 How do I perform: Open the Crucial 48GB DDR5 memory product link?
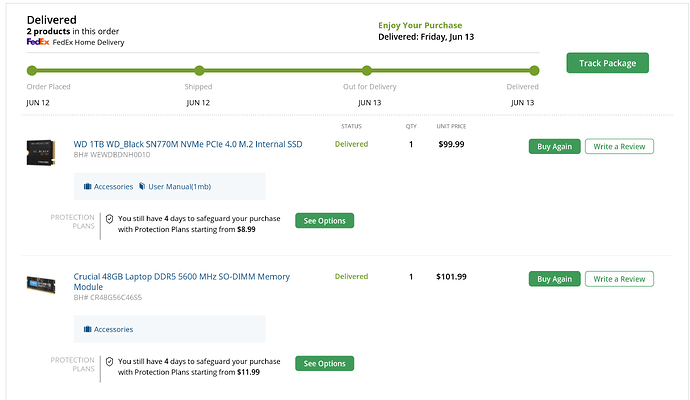pos(181,282)
